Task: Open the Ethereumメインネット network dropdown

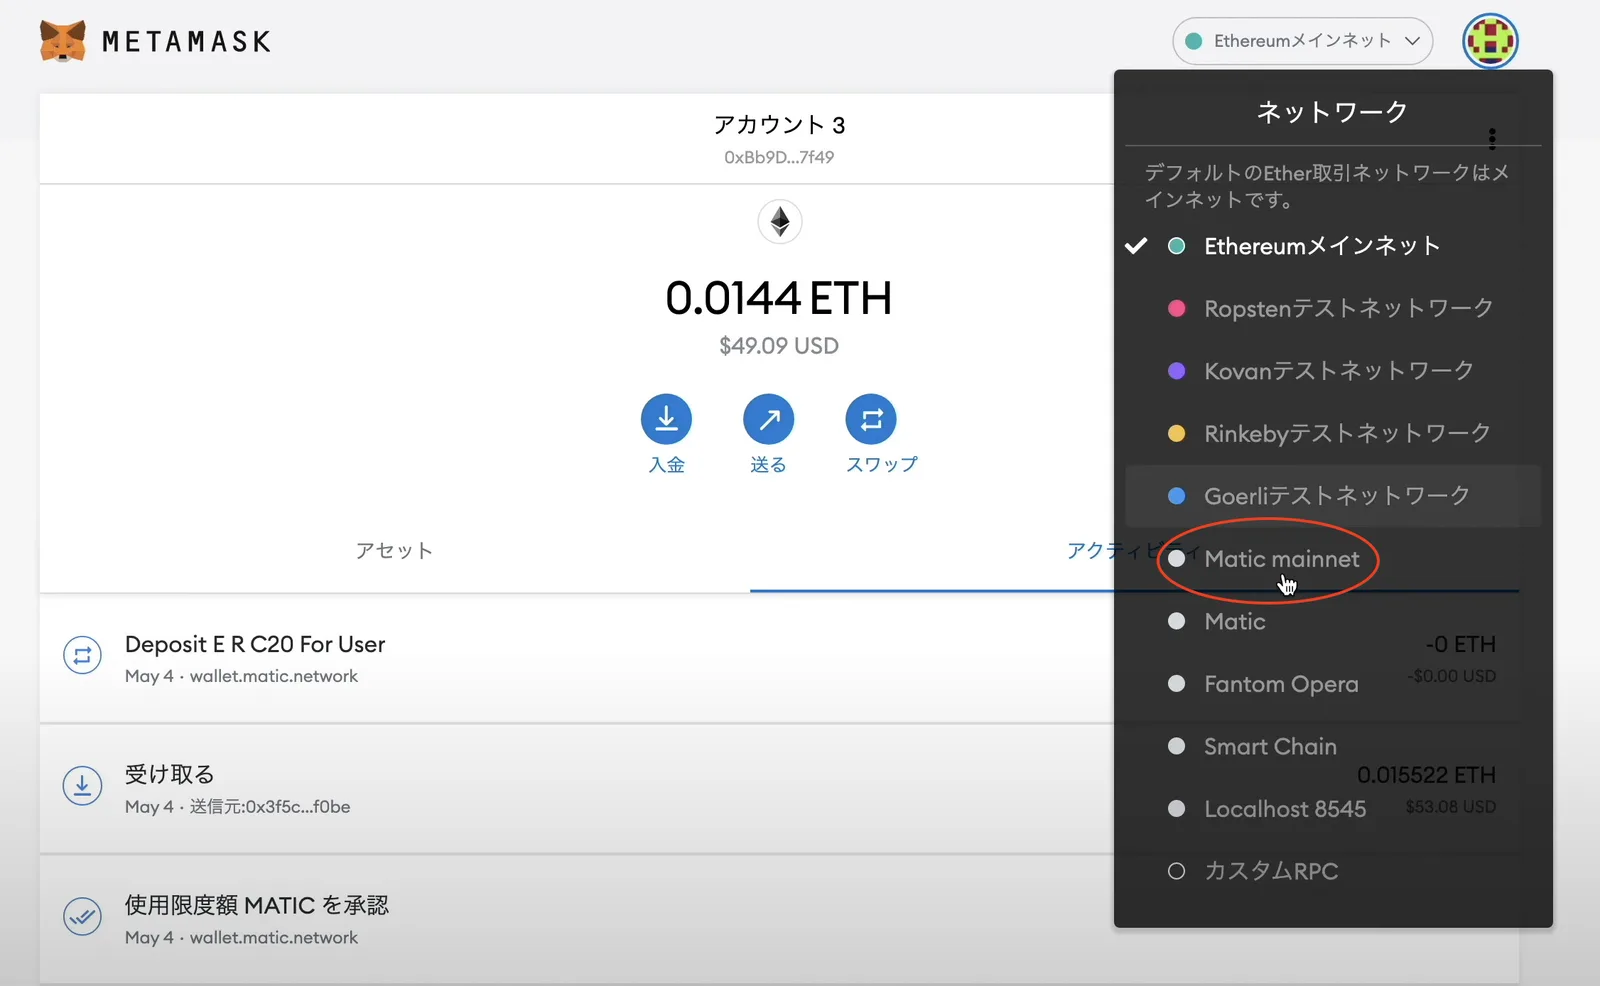Action: 1302,41
